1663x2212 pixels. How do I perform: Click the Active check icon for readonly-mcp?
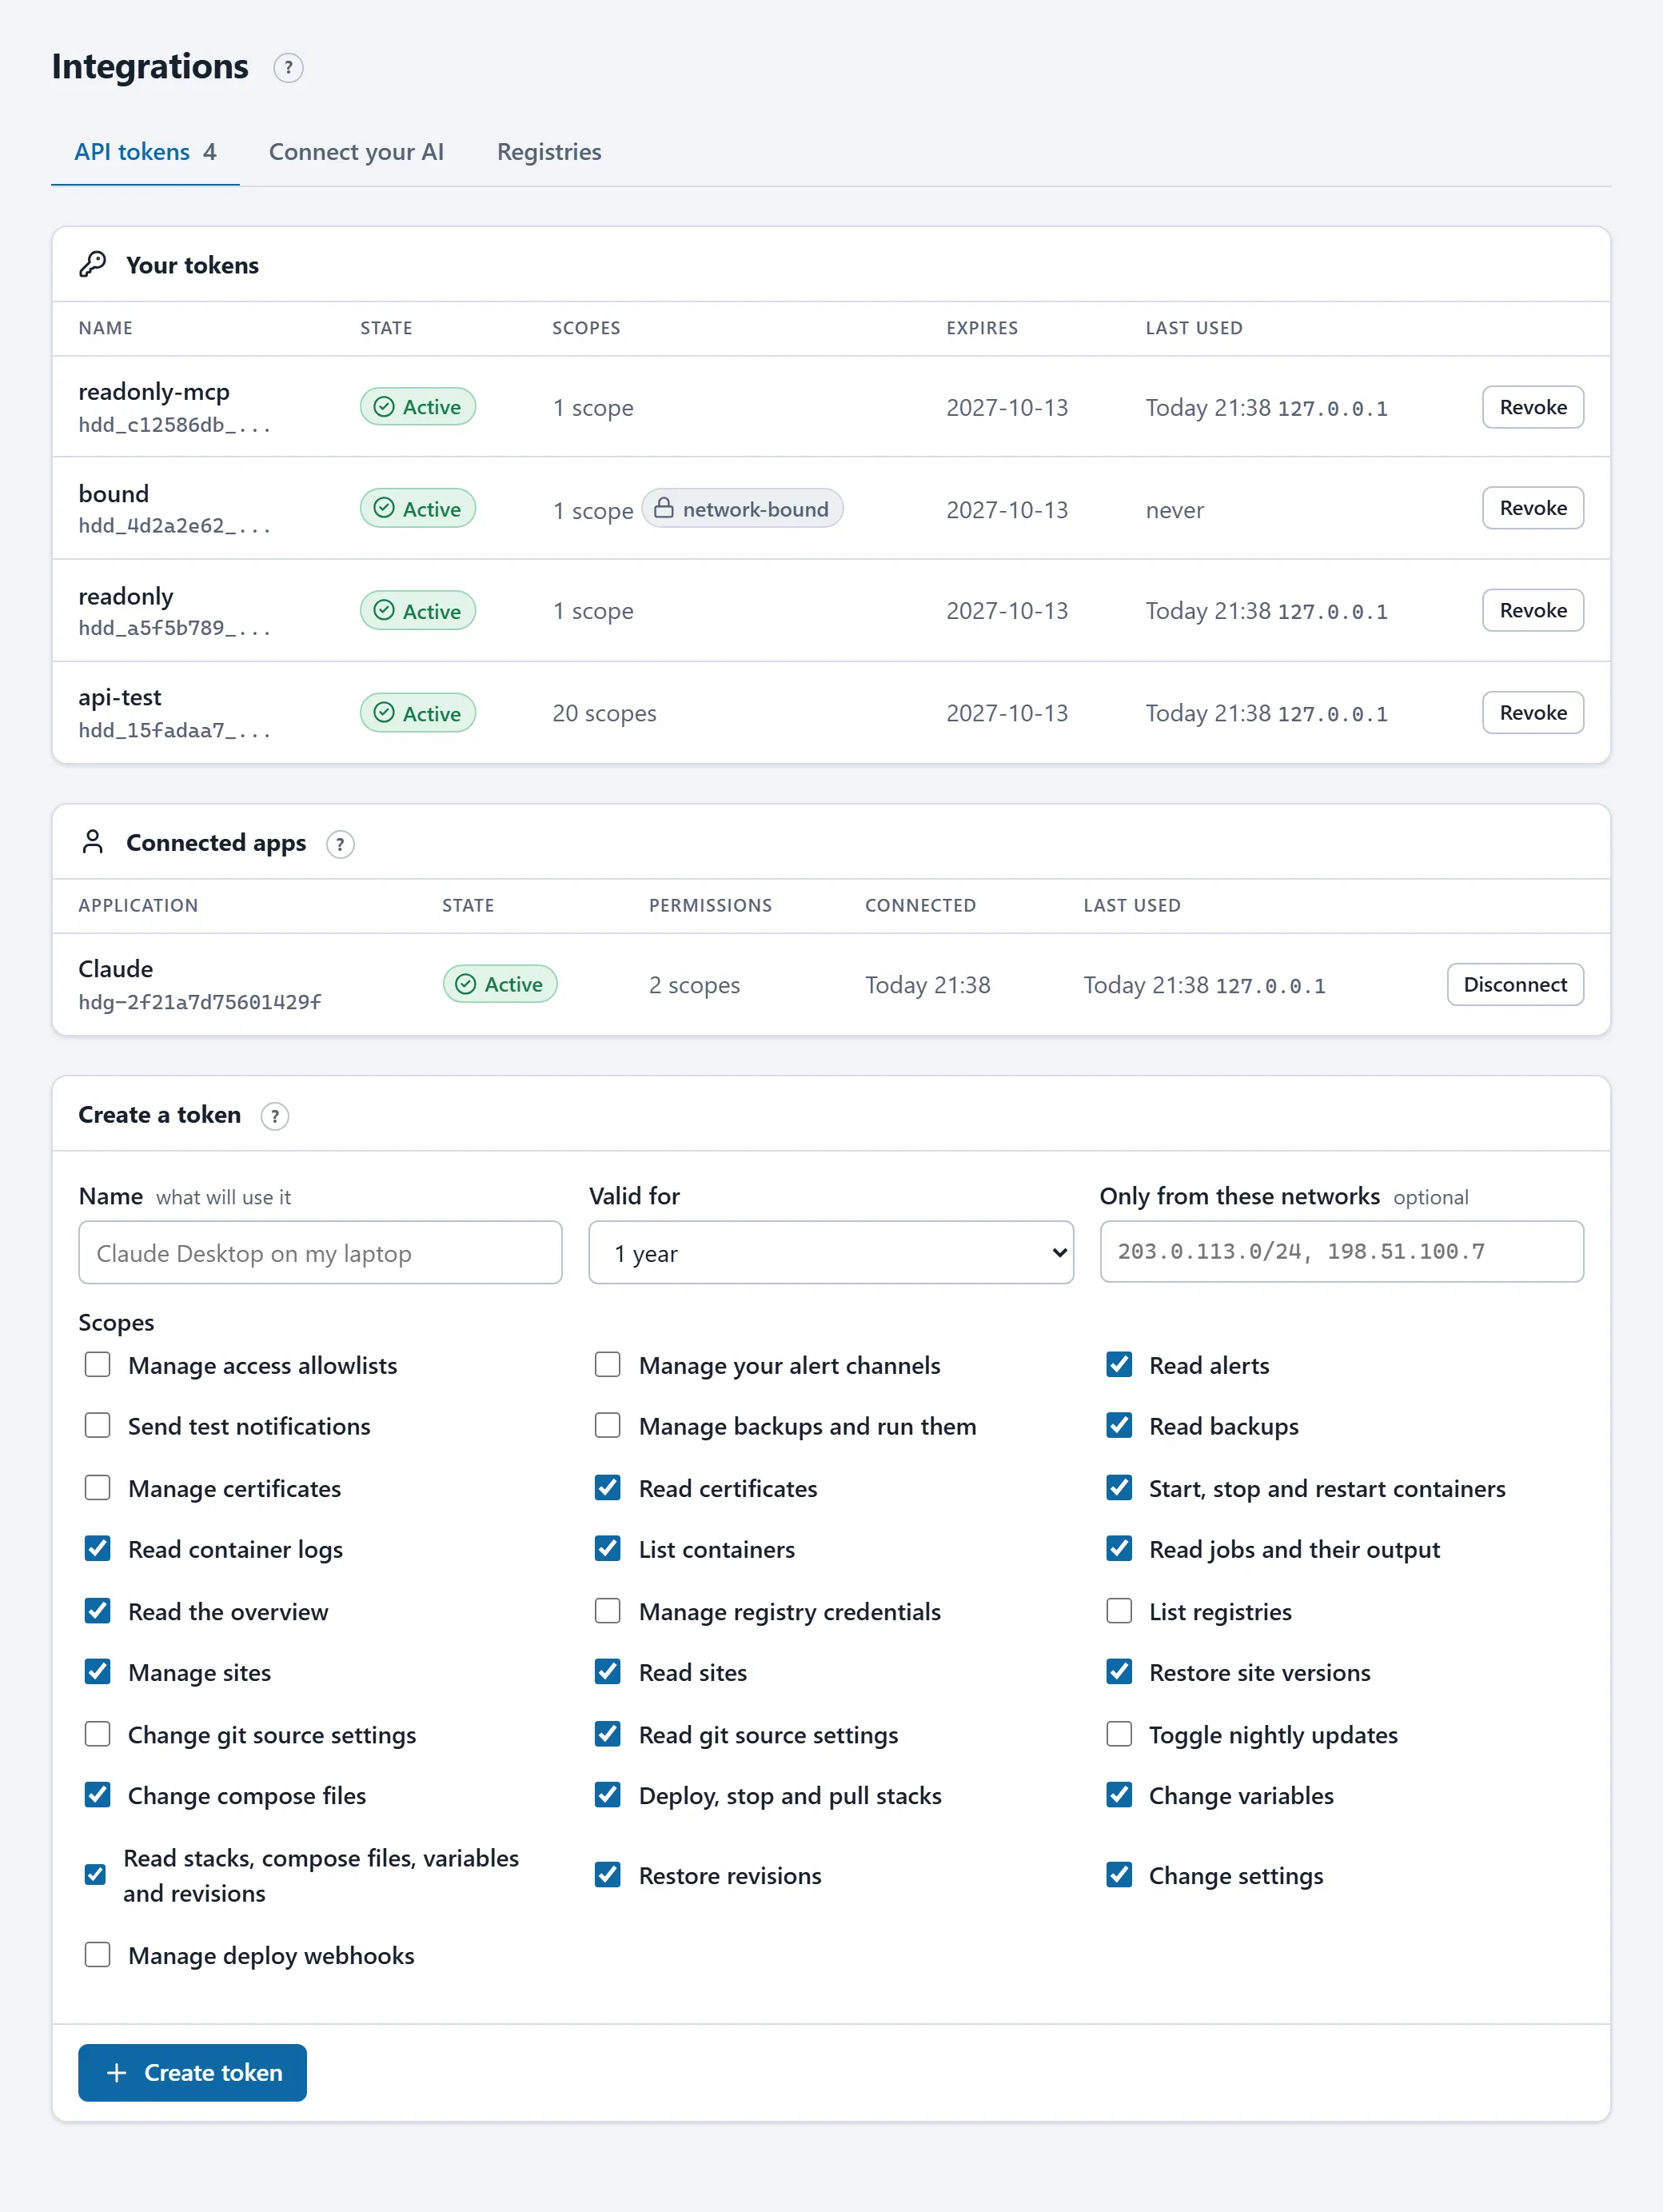point(384,406)
